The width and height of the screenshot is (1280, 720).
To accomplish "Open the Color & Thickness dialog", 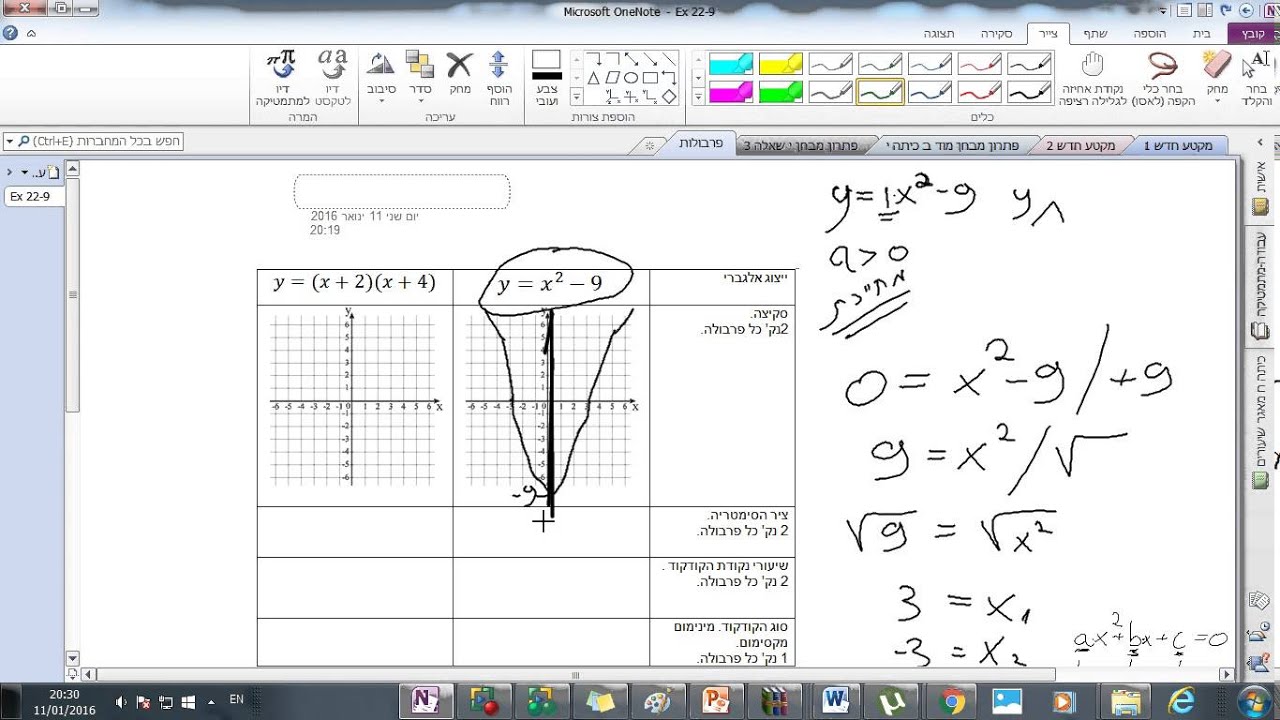I will 546,78.
